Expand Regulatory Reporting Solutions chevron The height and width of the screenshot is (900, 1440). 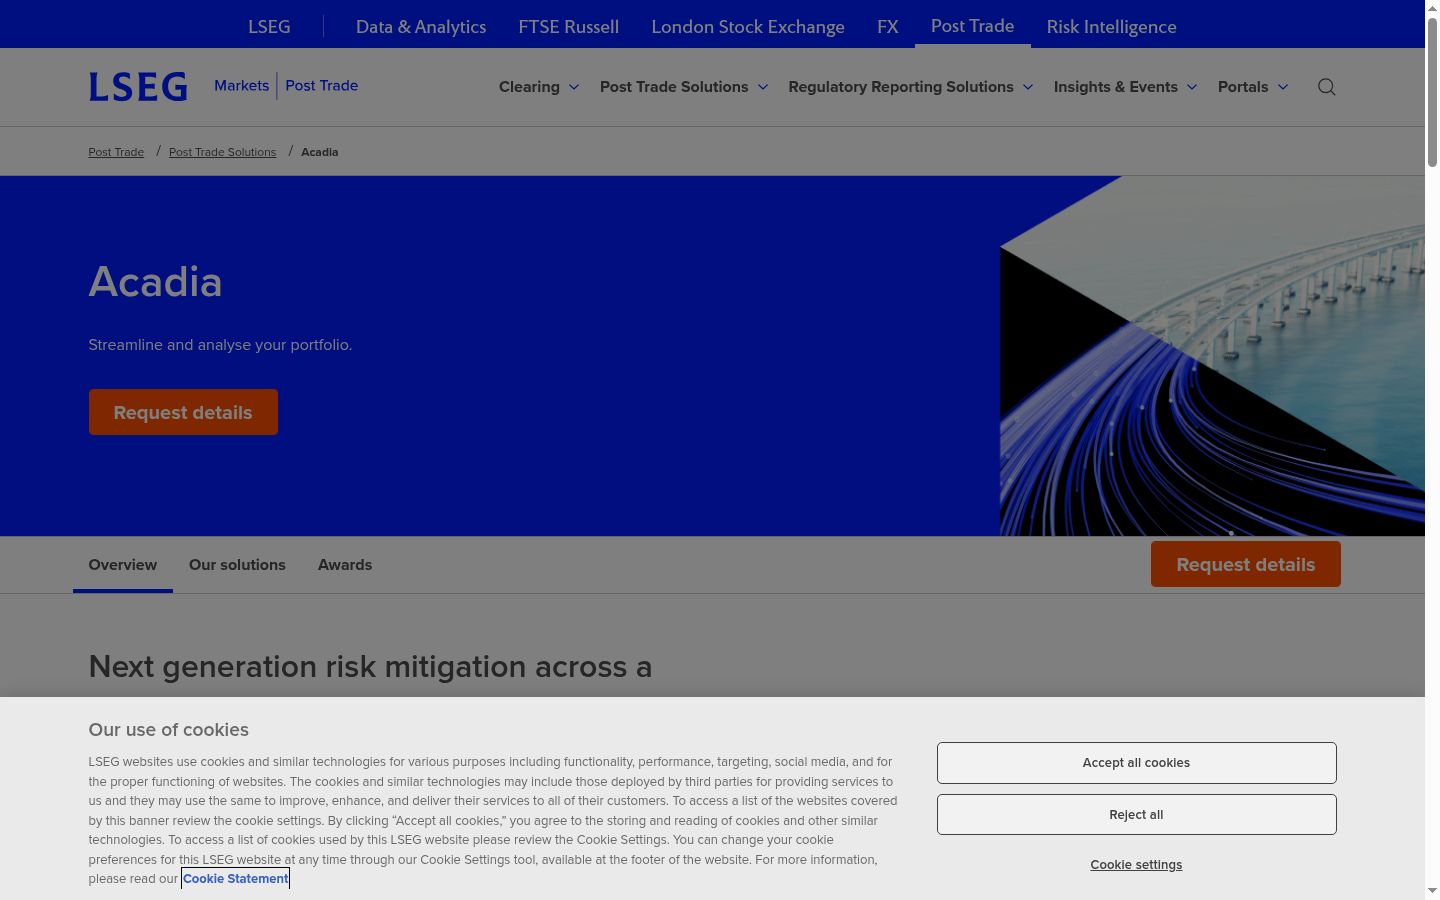(x=1028, y=87)
